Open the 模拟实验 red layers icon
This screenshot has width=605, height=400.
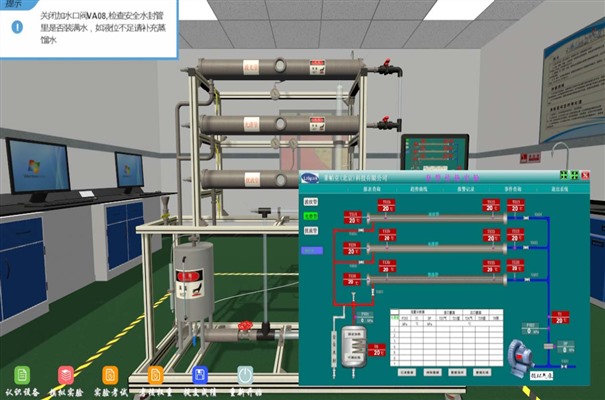click(66, 375)
